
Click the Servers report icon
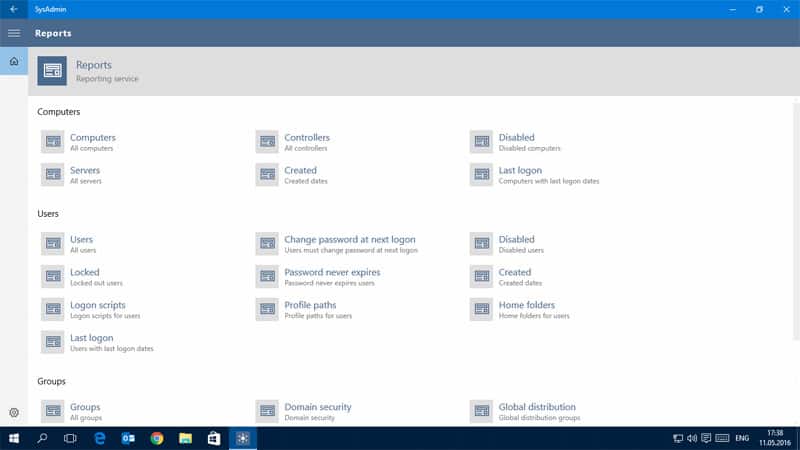pos(53,174)
